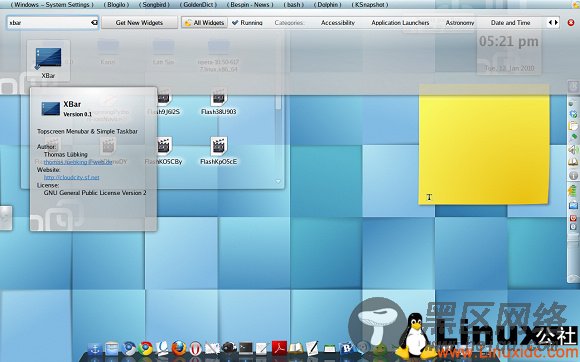Screen dimensions: 580x362
Task: Launch Opera from the dock
Action: point(196,348)
